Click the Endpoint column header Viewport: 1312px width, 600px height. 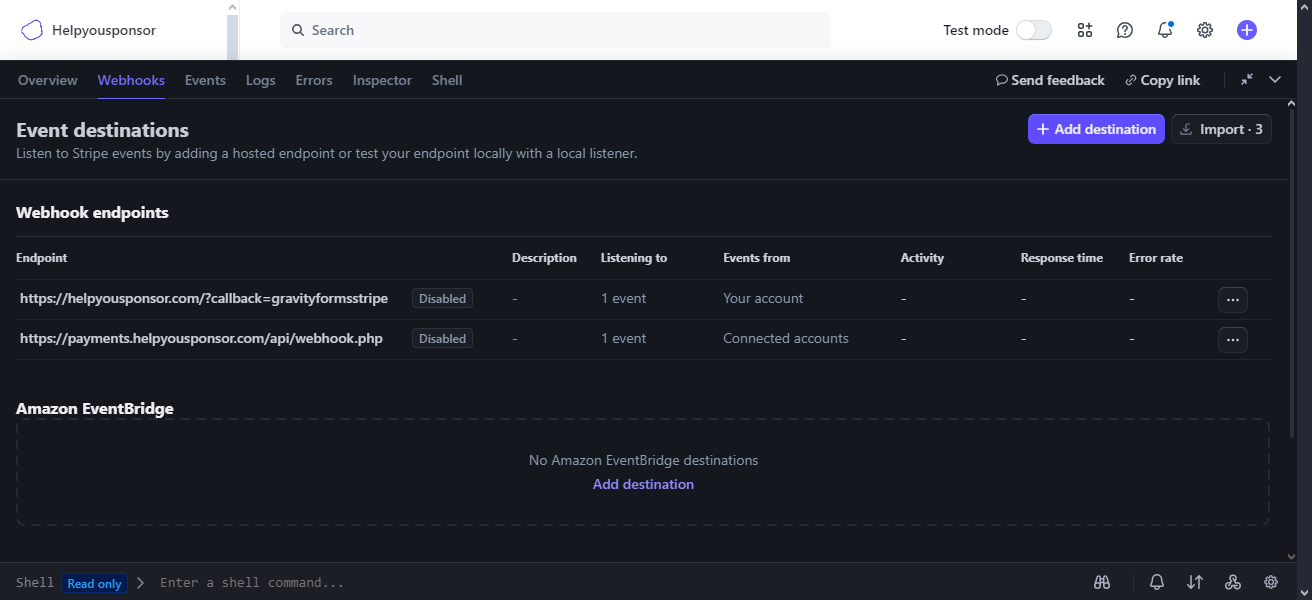pyautogui.click(x=42, y=258)
